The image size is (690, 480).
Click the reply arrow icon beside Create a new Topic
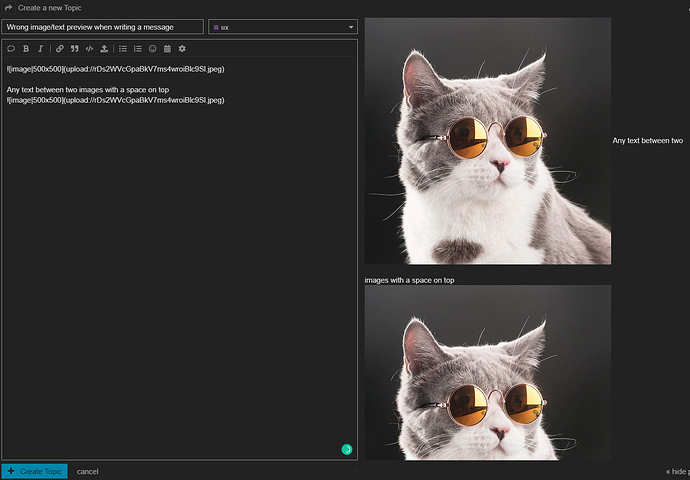8,8
